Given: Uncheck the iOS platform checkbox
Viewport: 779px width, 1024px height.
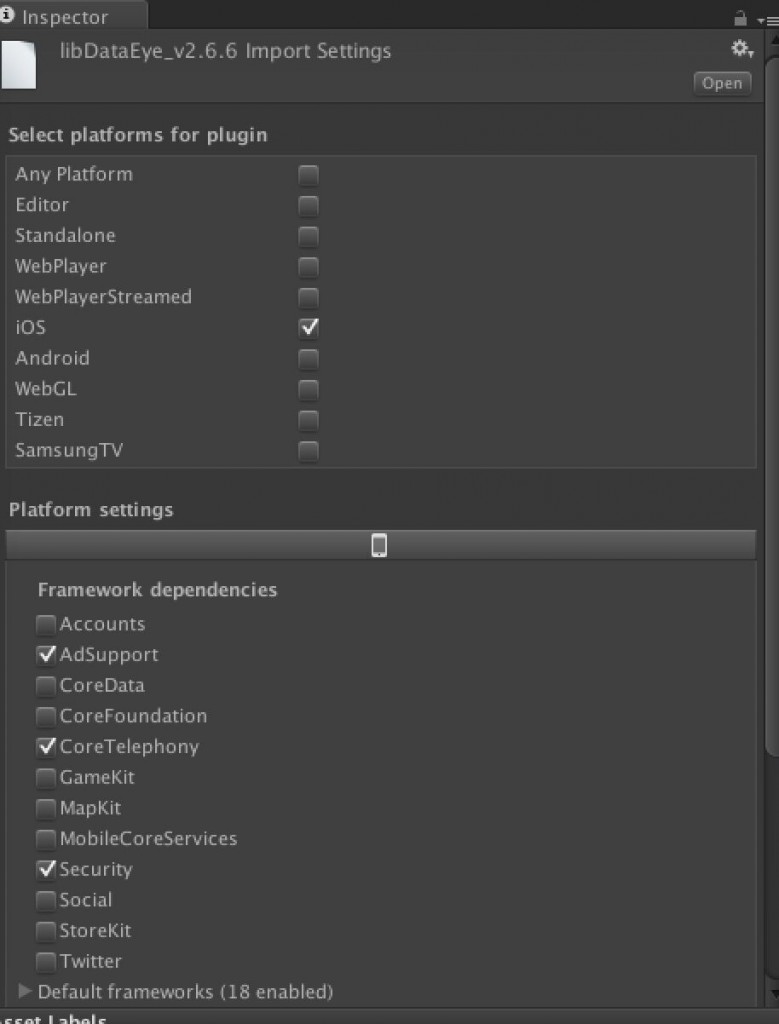Looking at the screenshot, I should [308, 328].
